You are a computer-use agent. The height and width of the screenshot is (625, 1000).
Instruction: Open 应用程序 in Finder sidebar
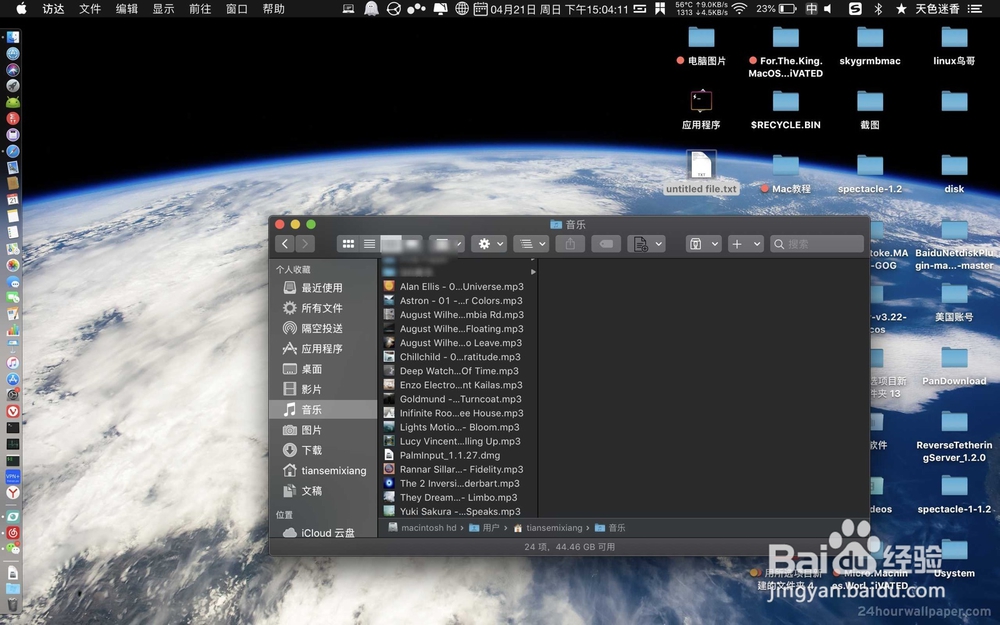tap(323, 349)
